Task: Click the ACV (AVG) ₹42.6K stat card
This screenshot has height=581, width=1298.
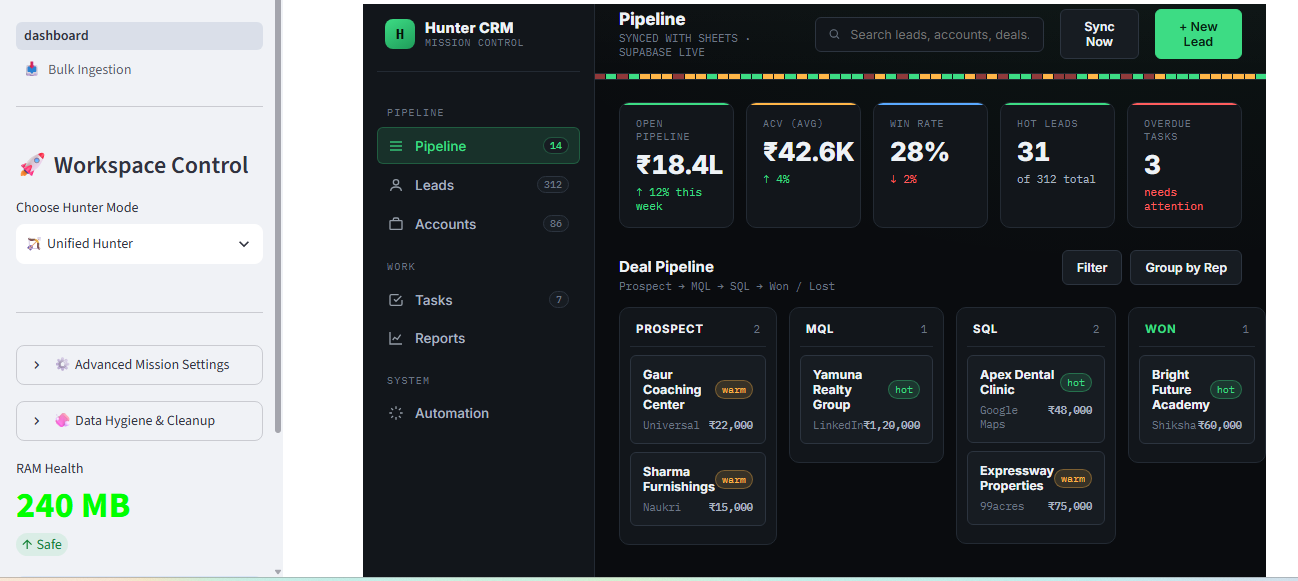Action: pos(804,165)
